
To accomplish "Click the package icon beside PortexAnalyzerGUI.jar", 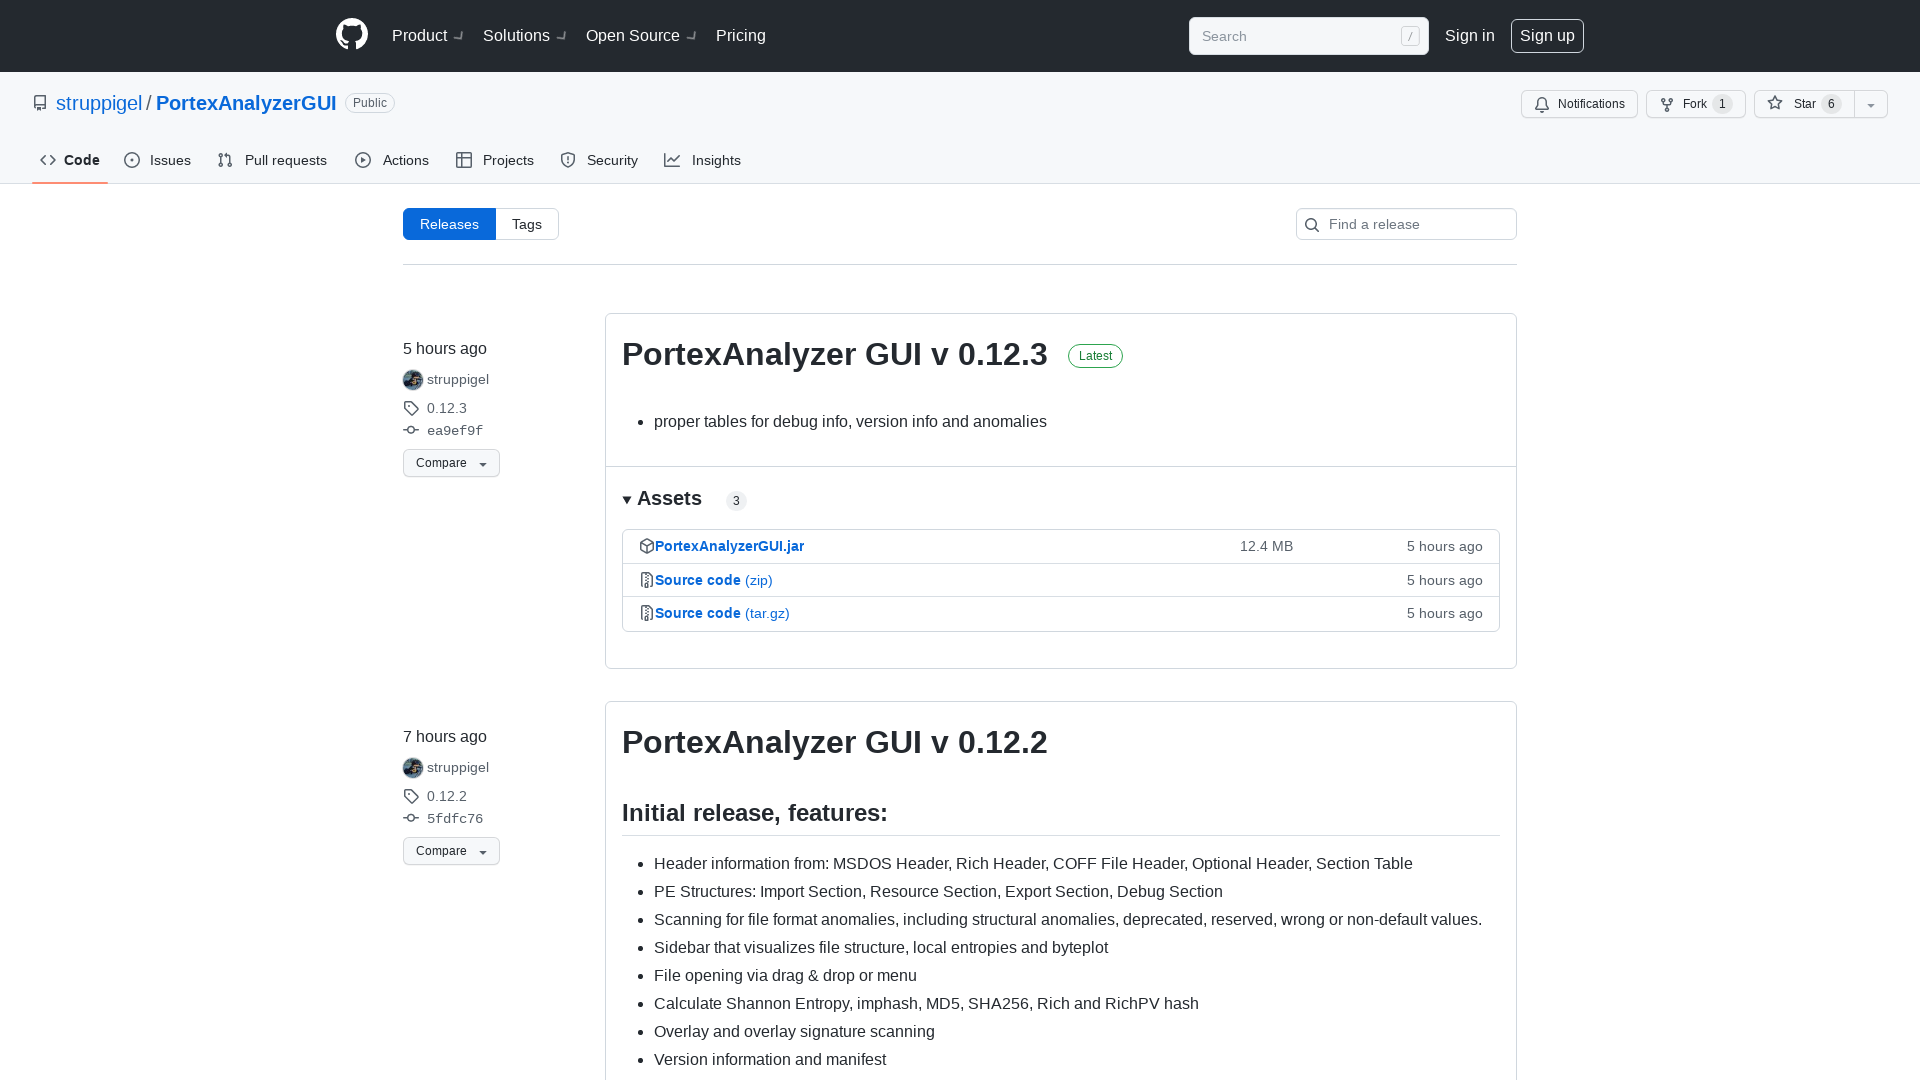I will [x=647, y=546].
